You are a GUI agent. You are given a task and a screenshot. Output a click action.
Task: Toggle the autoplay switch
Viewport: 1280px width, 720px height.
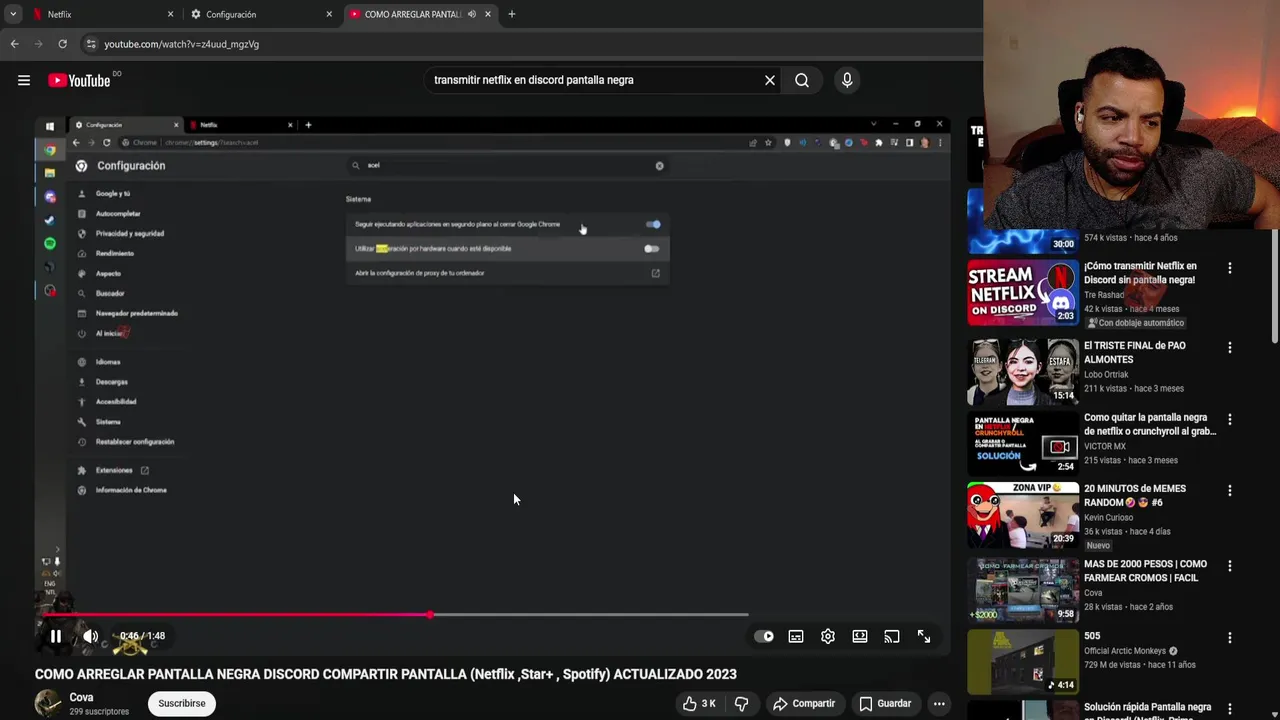764,636
